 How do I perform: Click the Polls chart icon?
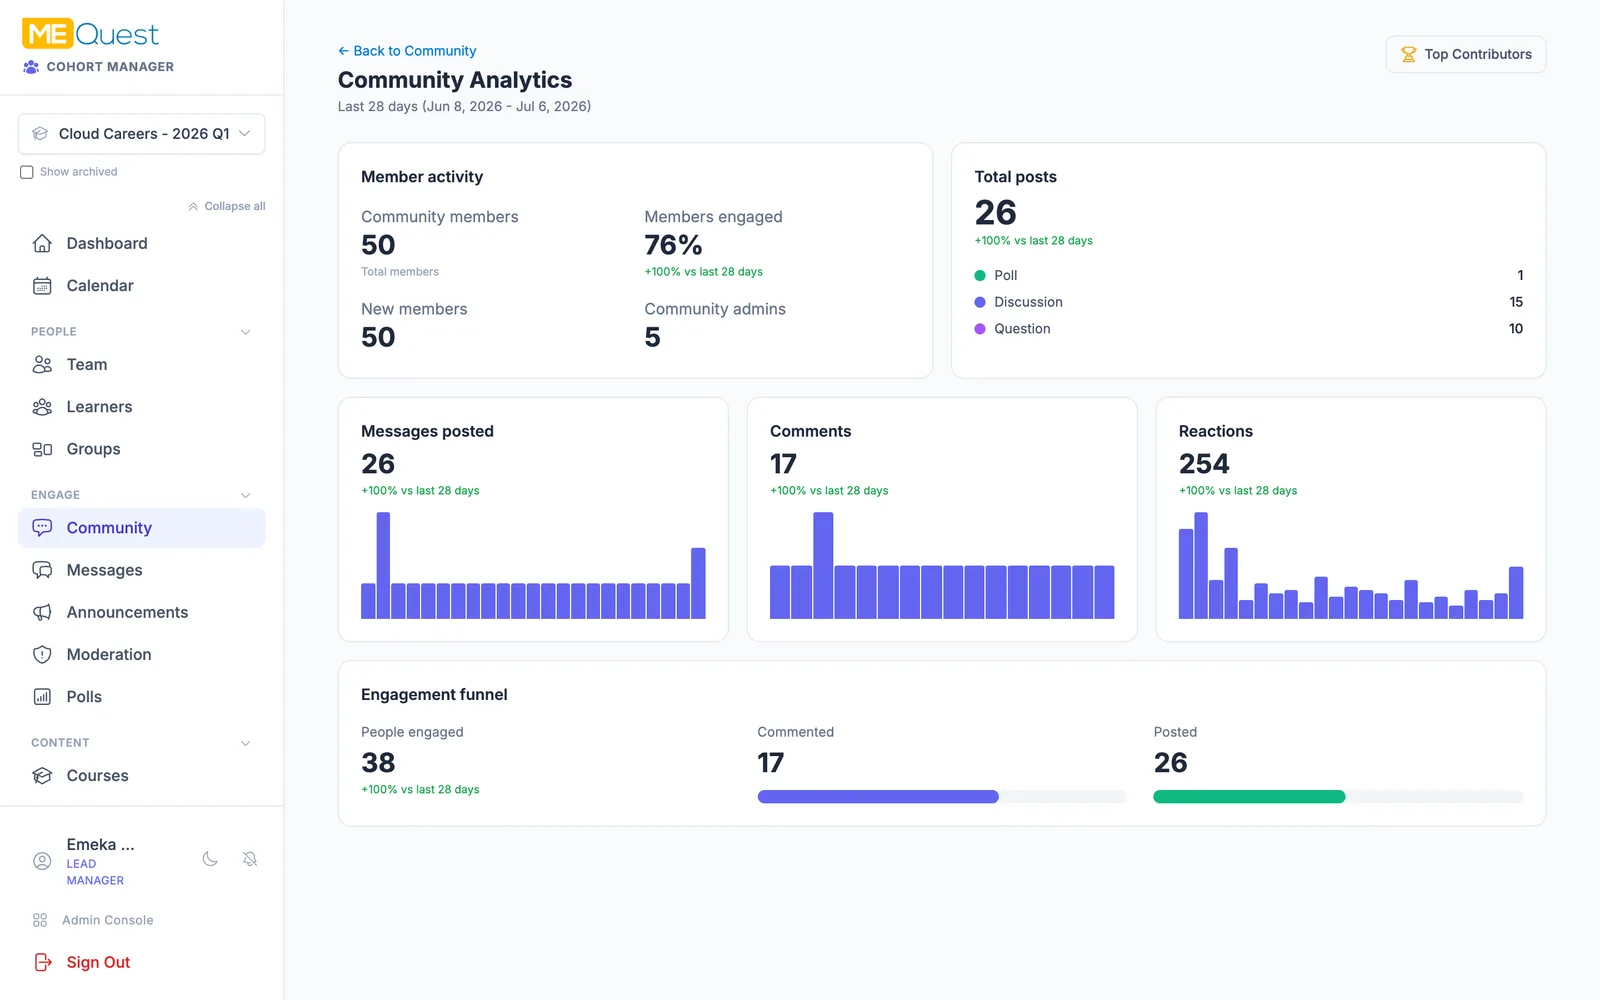coord(42,697)
